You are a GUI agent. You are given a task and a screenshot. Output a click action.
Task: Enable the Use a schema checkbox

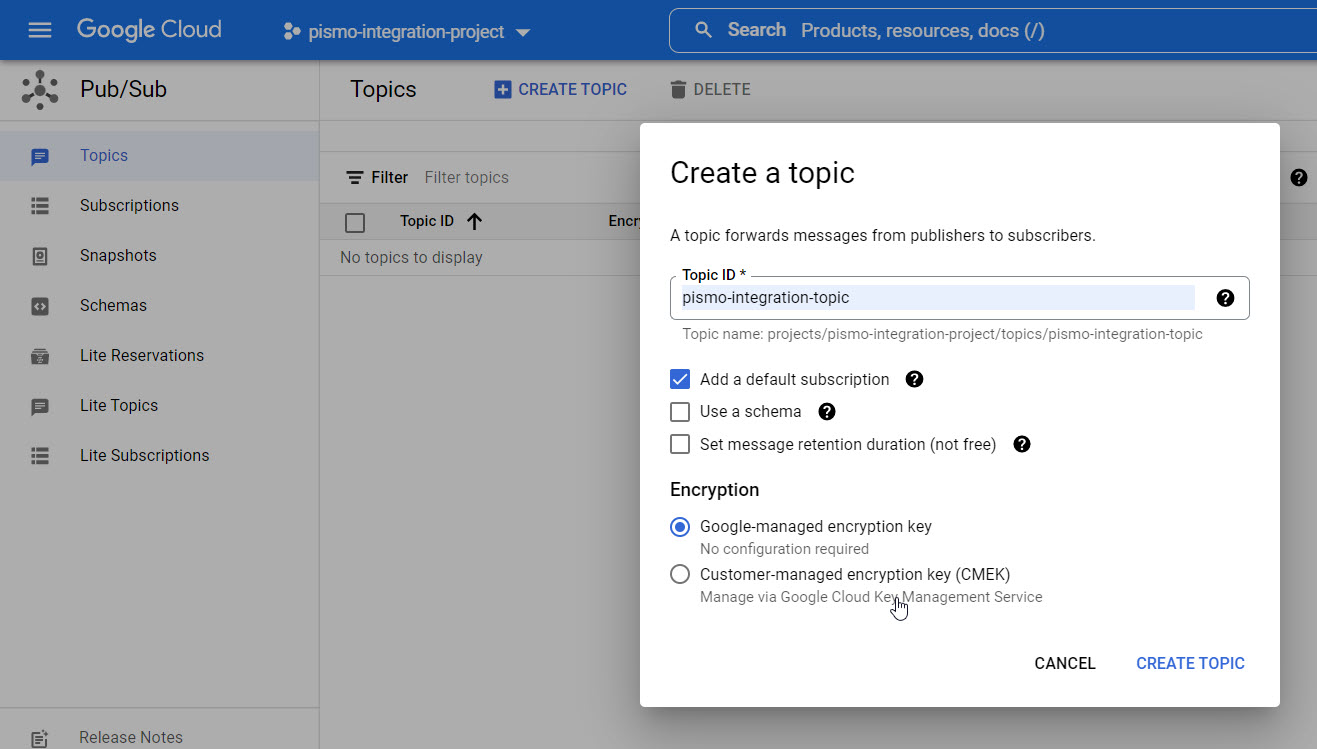point(680,412)
